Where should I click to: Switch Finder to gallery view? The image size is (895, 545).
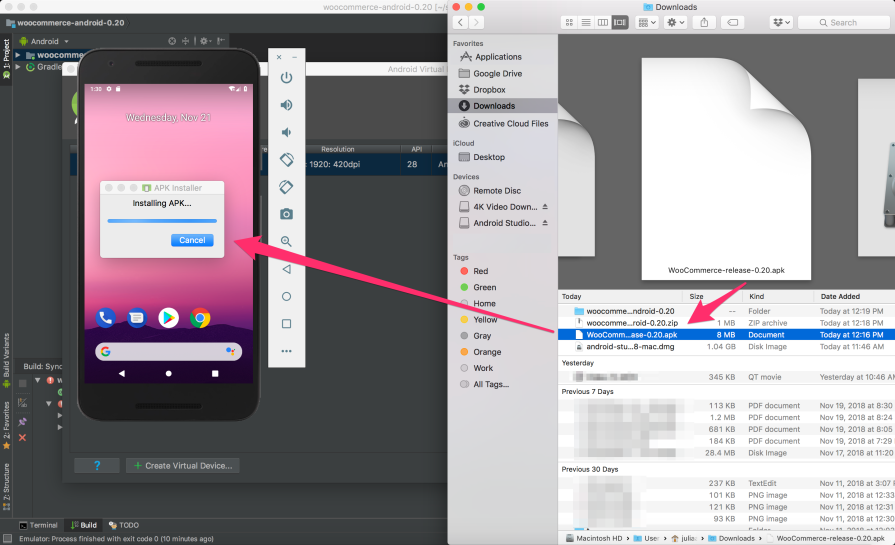tap(620, 22)
